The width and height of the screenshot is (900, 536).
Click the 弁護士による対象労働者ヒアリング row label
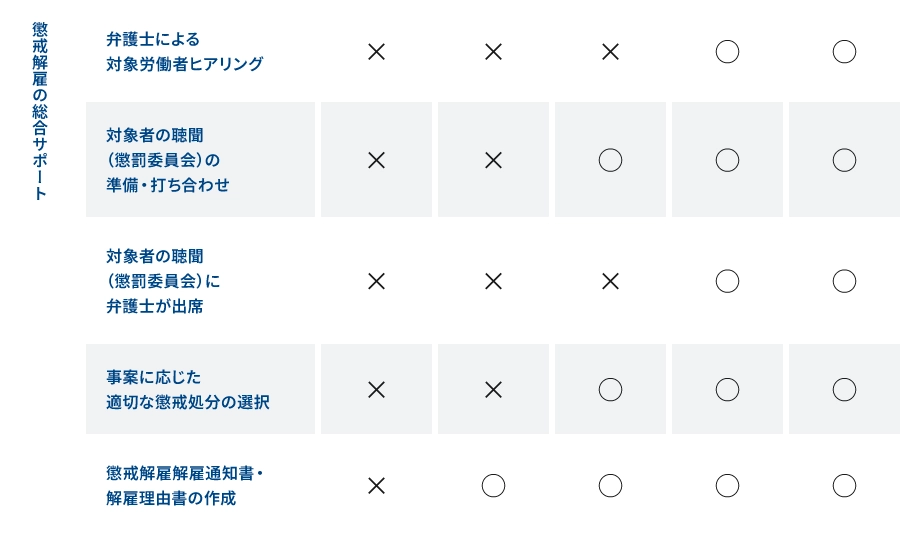click(x=184, y=52)
